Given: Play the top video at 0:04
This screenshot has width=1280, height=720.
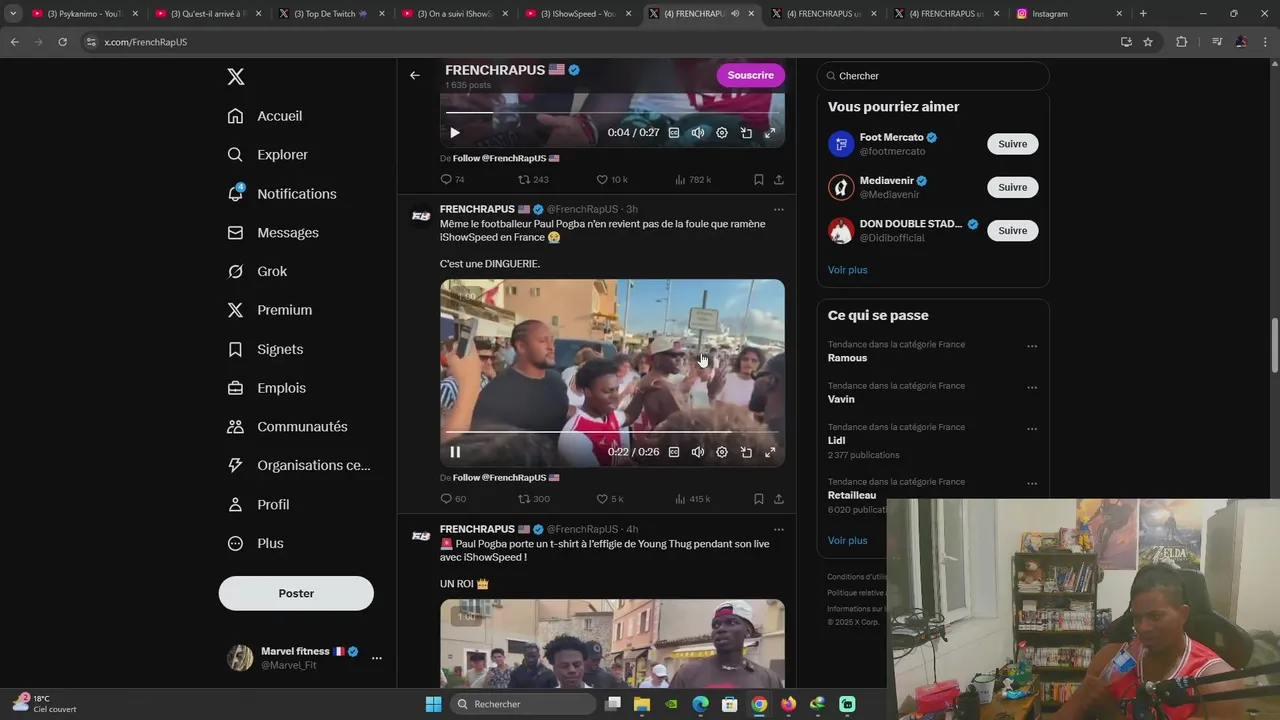Looking at the screenshot, I should coord(455,133).
